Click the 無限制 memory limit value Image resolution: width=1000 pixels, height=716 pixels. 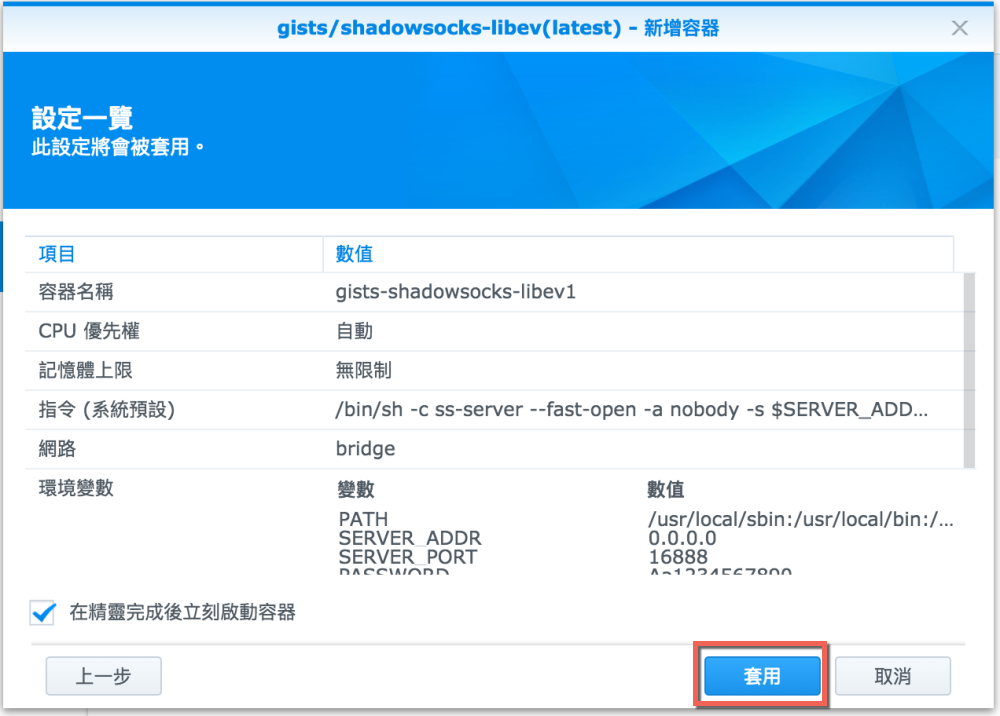[364, 370]
